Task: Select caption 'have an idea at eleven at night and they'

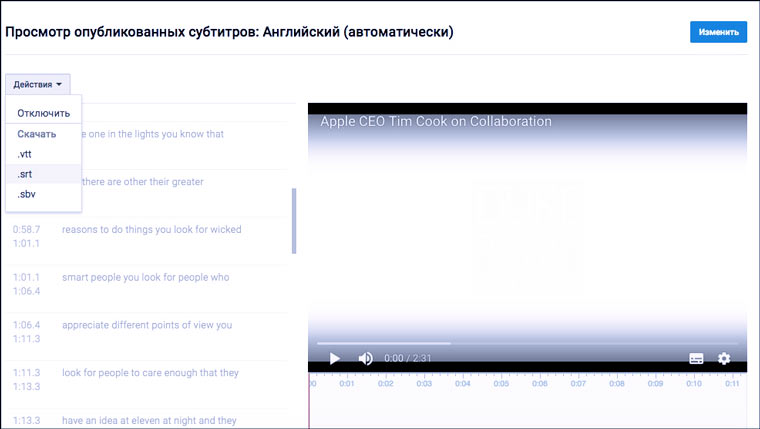Action: tap(149, 420)
